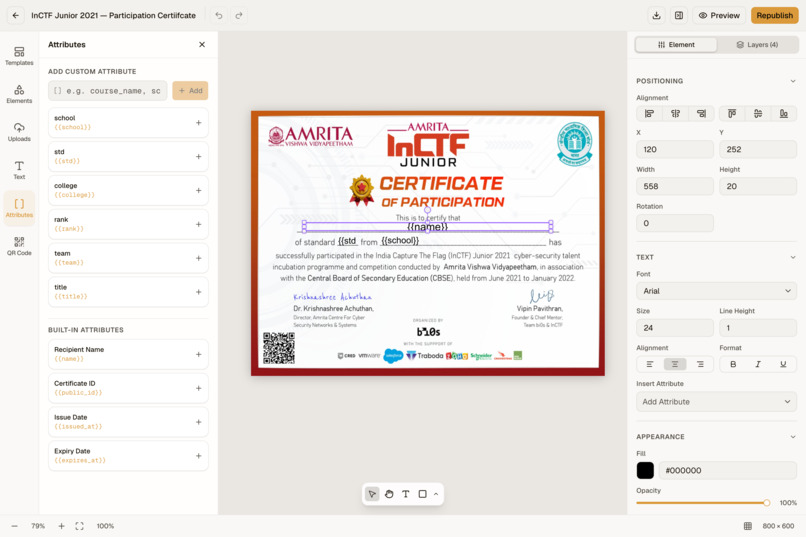Download the certificate using the download icon
The height and width of the screenshot is (537, 806).
[656, 15]
